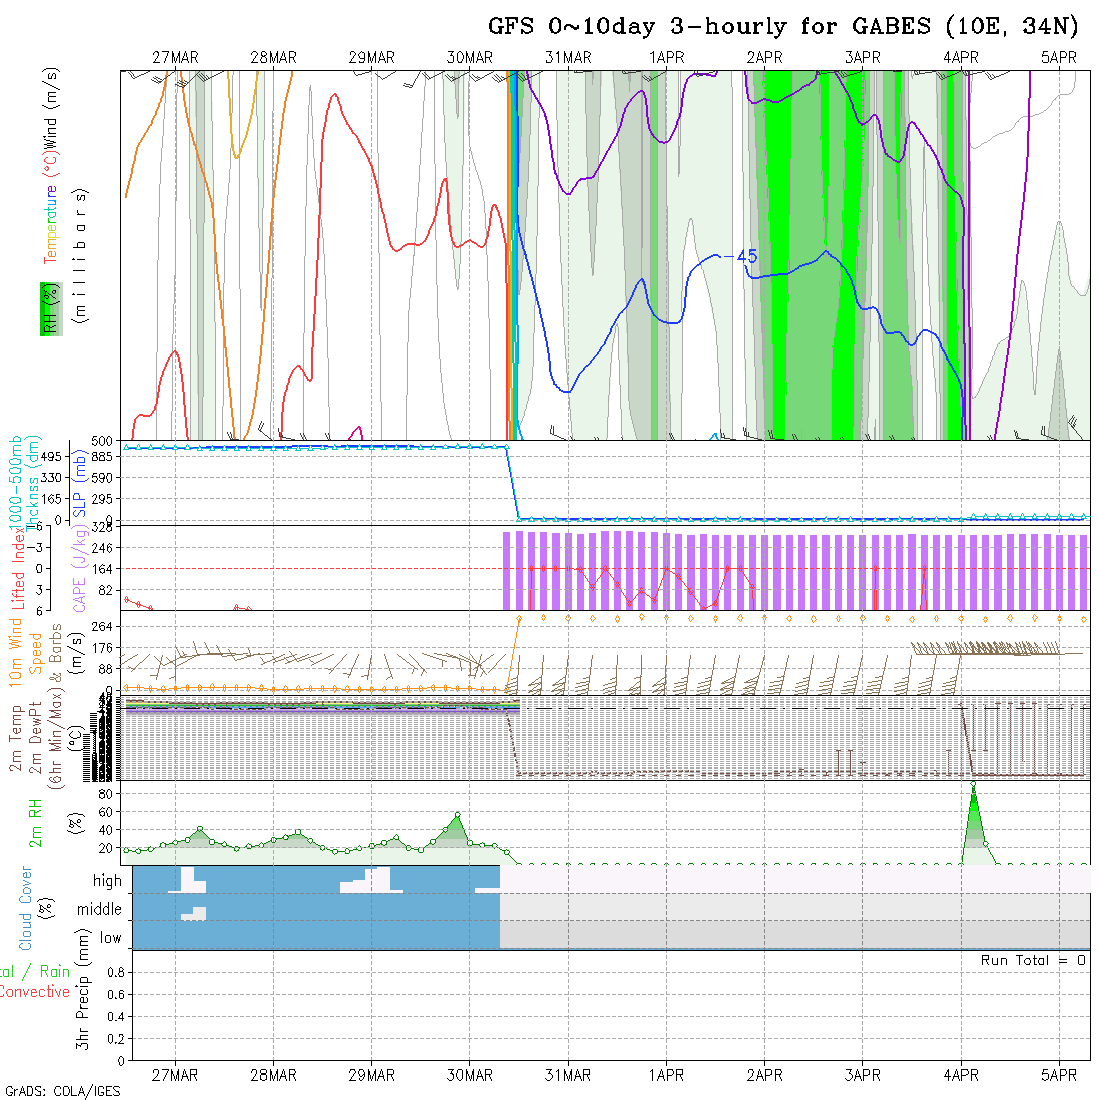Select the high cloud cover row label

coord(107,881)
